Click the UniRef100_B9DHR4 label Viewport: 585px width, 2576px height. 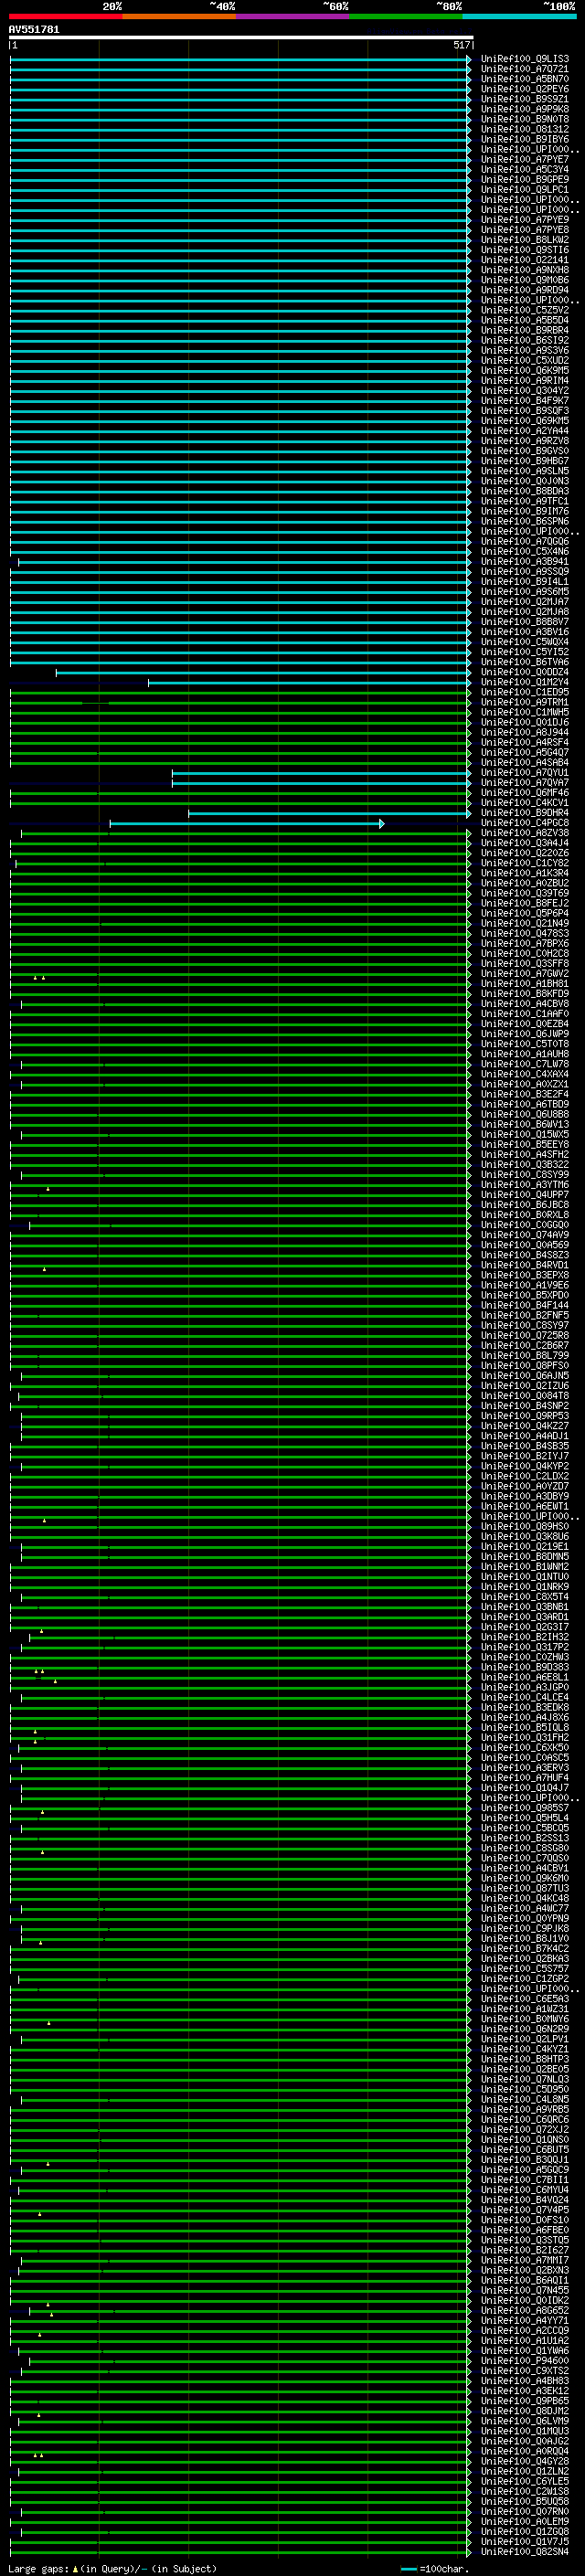(525, 813)
